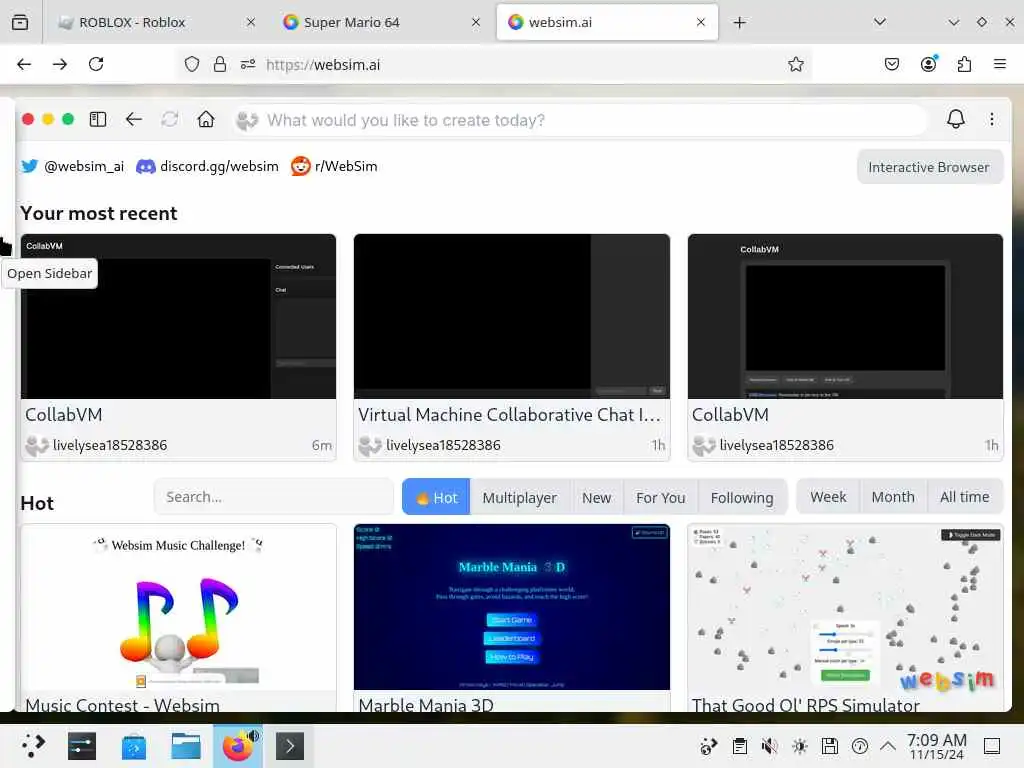Filter by Month time range
Viewport: 1024px width, 768px height.
pyautogui.click(x=893, y=496)
